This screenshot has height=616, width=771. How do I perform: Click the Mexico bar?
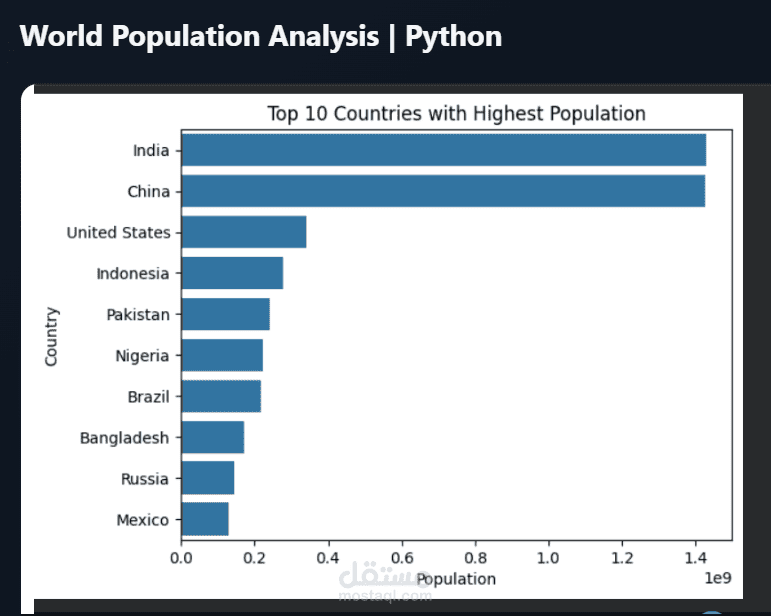click(x=205, y=519)
